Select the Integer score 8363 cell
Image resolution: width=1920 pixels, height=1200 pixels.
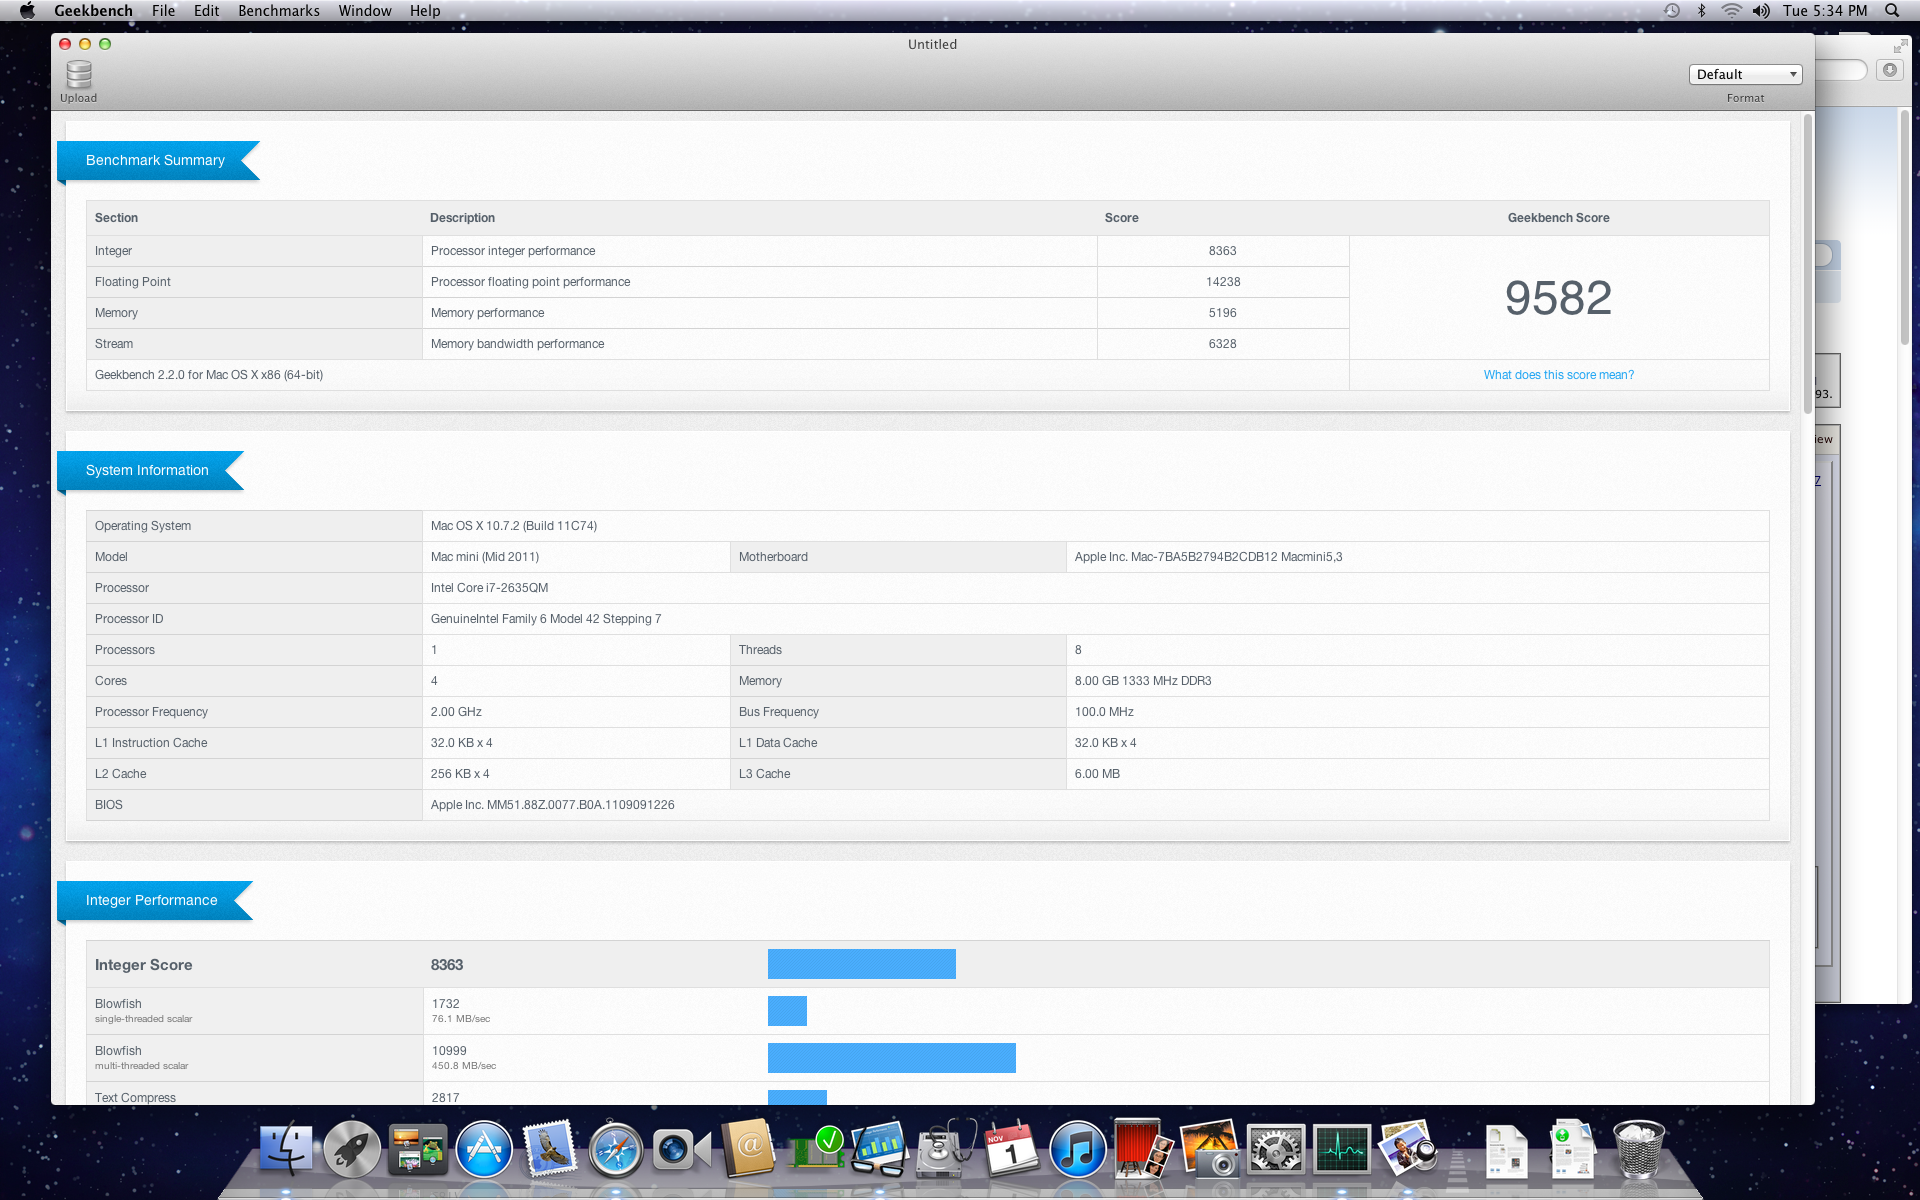[1222, 251]
